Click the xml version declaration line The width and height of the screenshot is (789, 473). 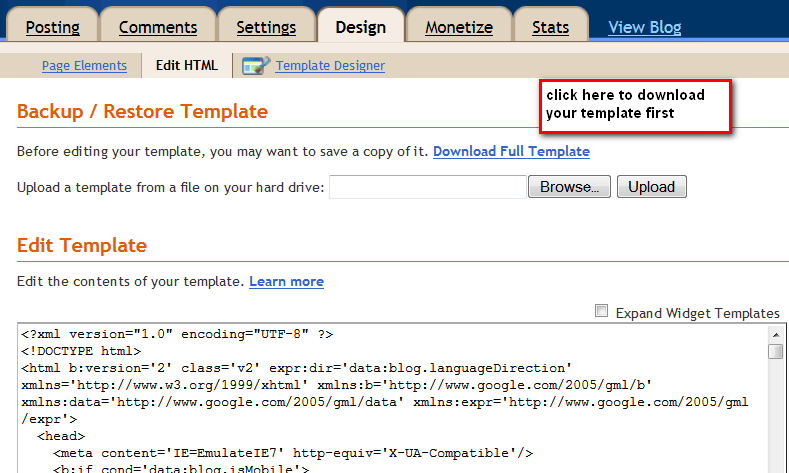[177, 334]
